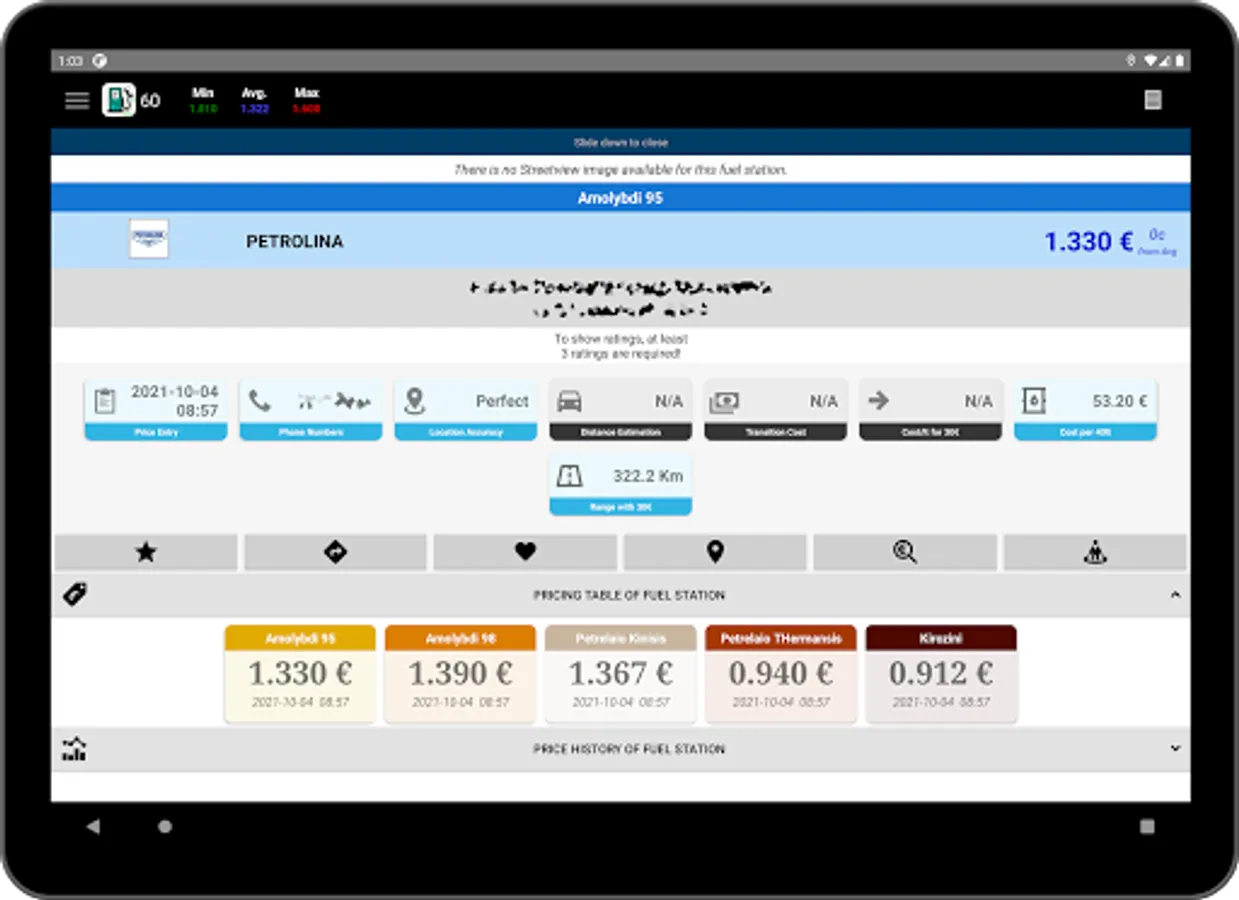Tap the Price Entry clipboard icon
Image resolution: width=1239 pixels, height=900 pixels.
(105, 401)
